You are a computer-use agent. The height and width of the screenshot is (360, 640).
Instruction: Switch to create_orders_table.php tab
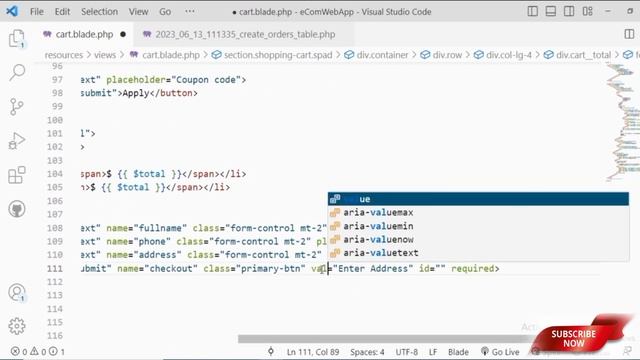(x=245, y=34)
